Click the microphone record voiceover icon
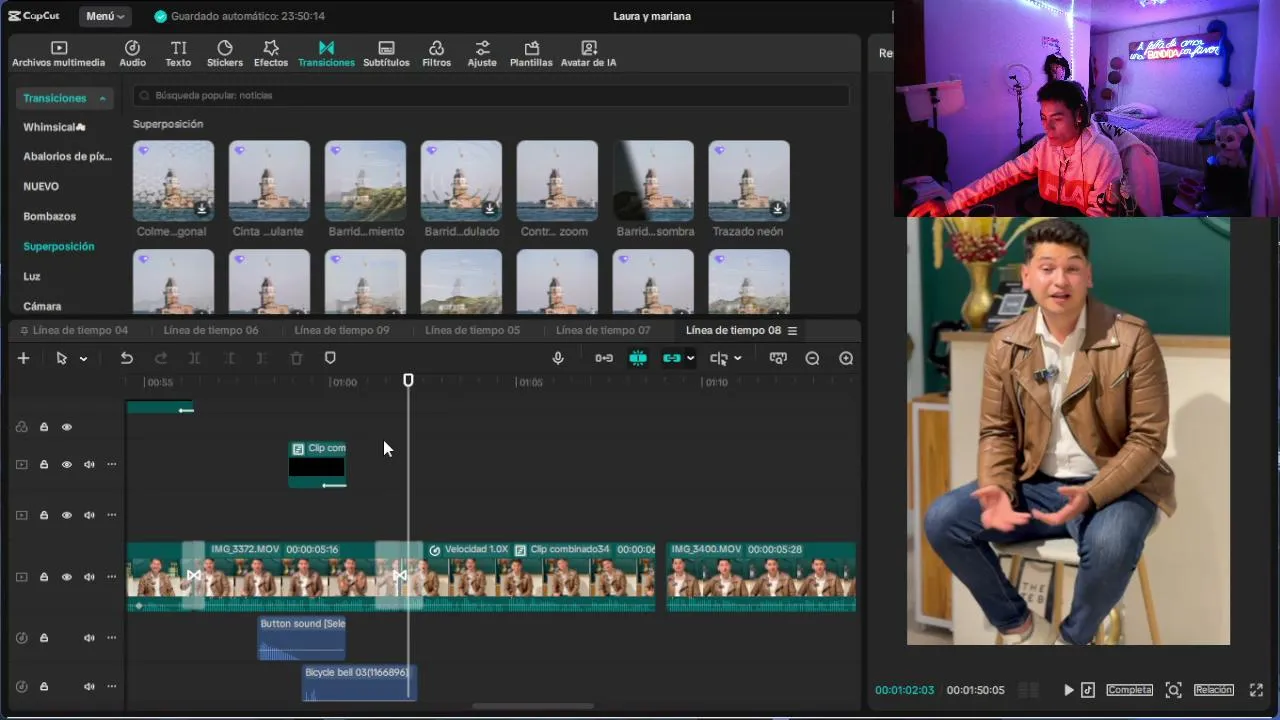This screenshot has height=720, width=1280. tap(558, 358)
